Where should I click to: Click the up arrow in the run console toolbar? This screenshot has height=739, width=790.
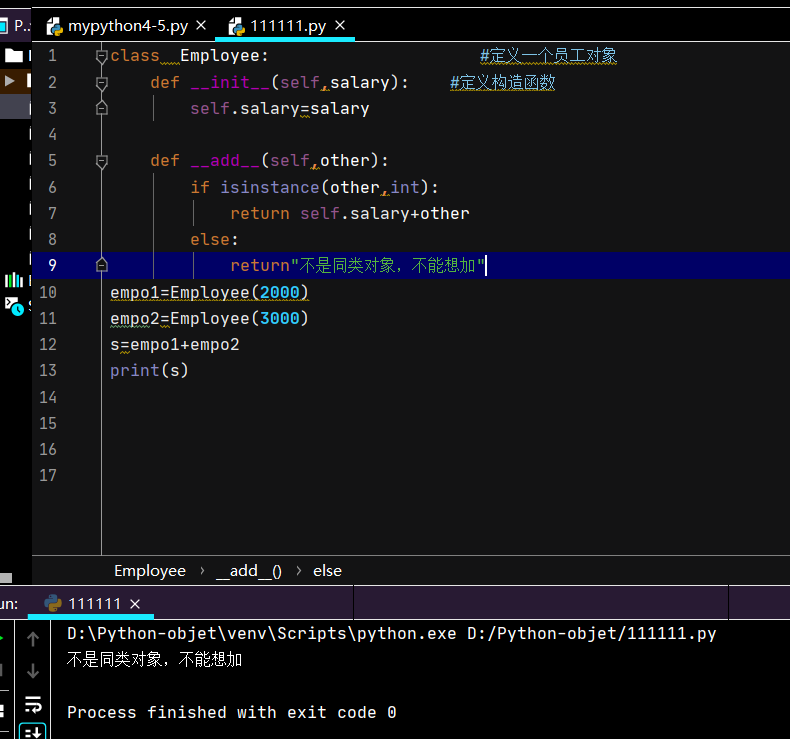(x=33, y=639)
